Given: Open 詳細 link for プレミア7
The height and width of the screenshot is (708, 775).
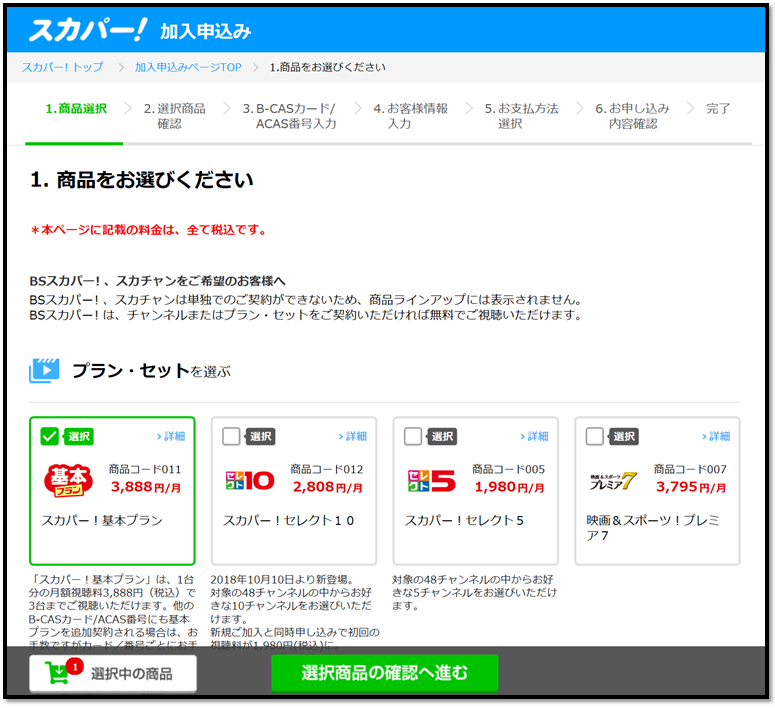Looking at the screenshot, I should point(716,436).
